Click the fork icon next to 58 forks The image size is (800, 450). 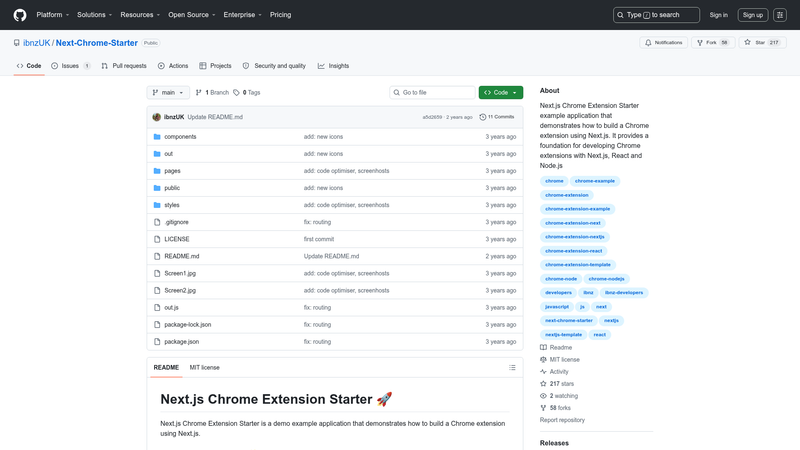click(x=543, y=408)
